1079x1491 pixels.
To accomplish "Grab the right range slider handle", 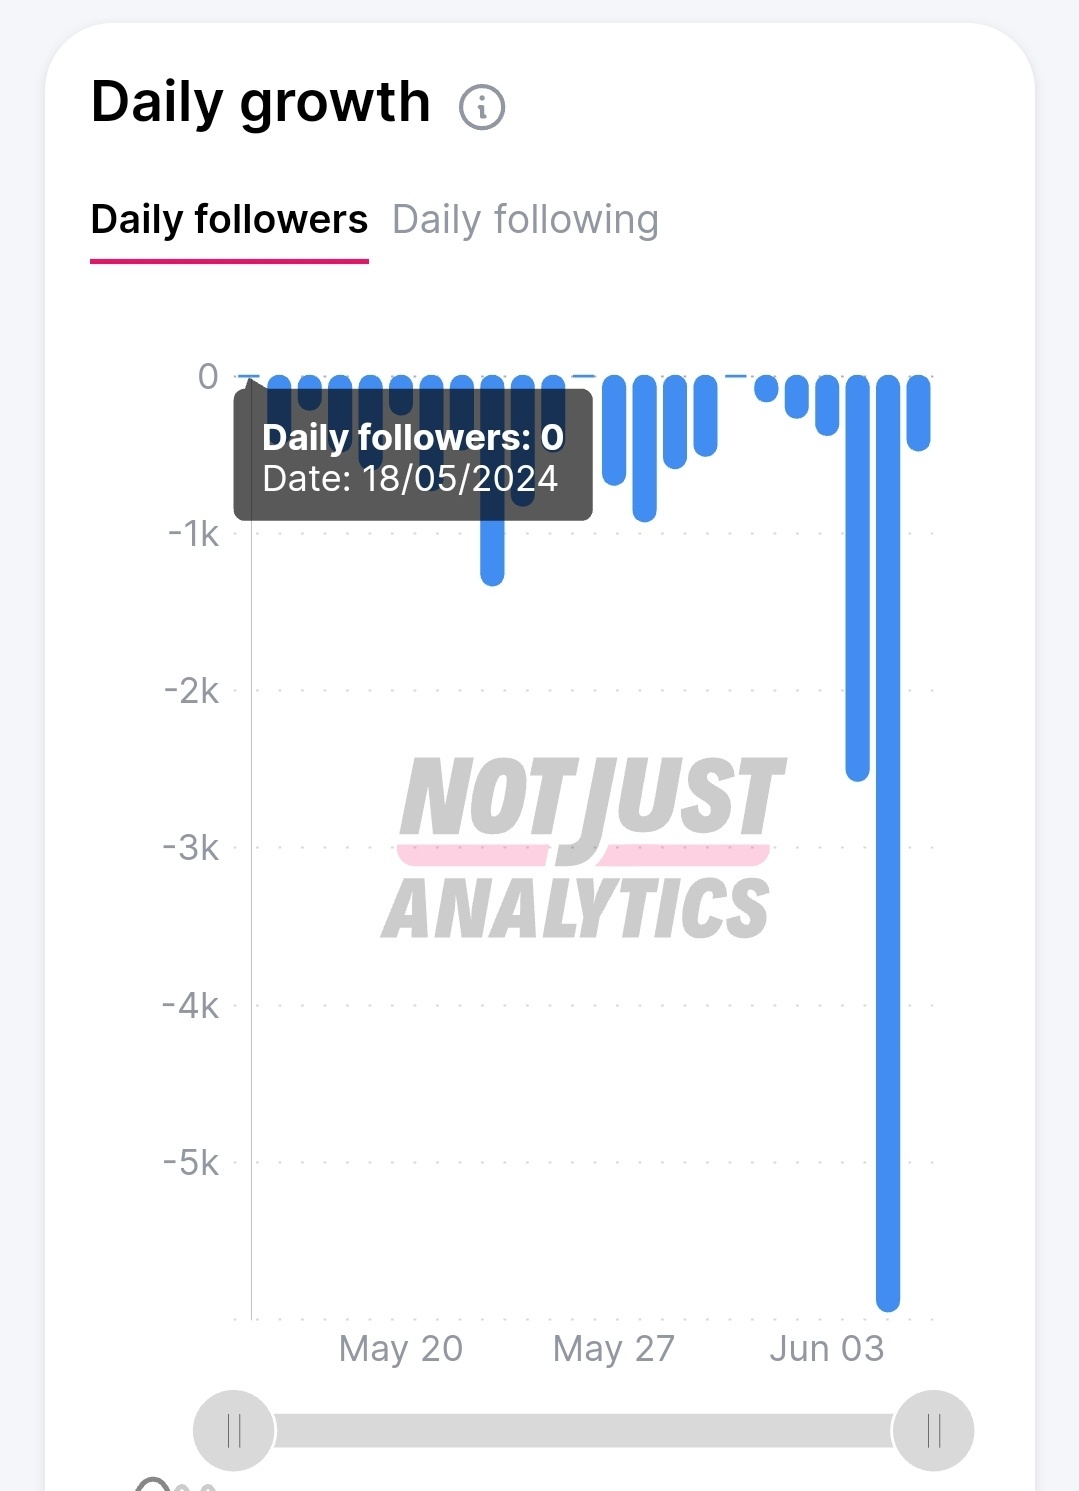I will pos(933,1430).
